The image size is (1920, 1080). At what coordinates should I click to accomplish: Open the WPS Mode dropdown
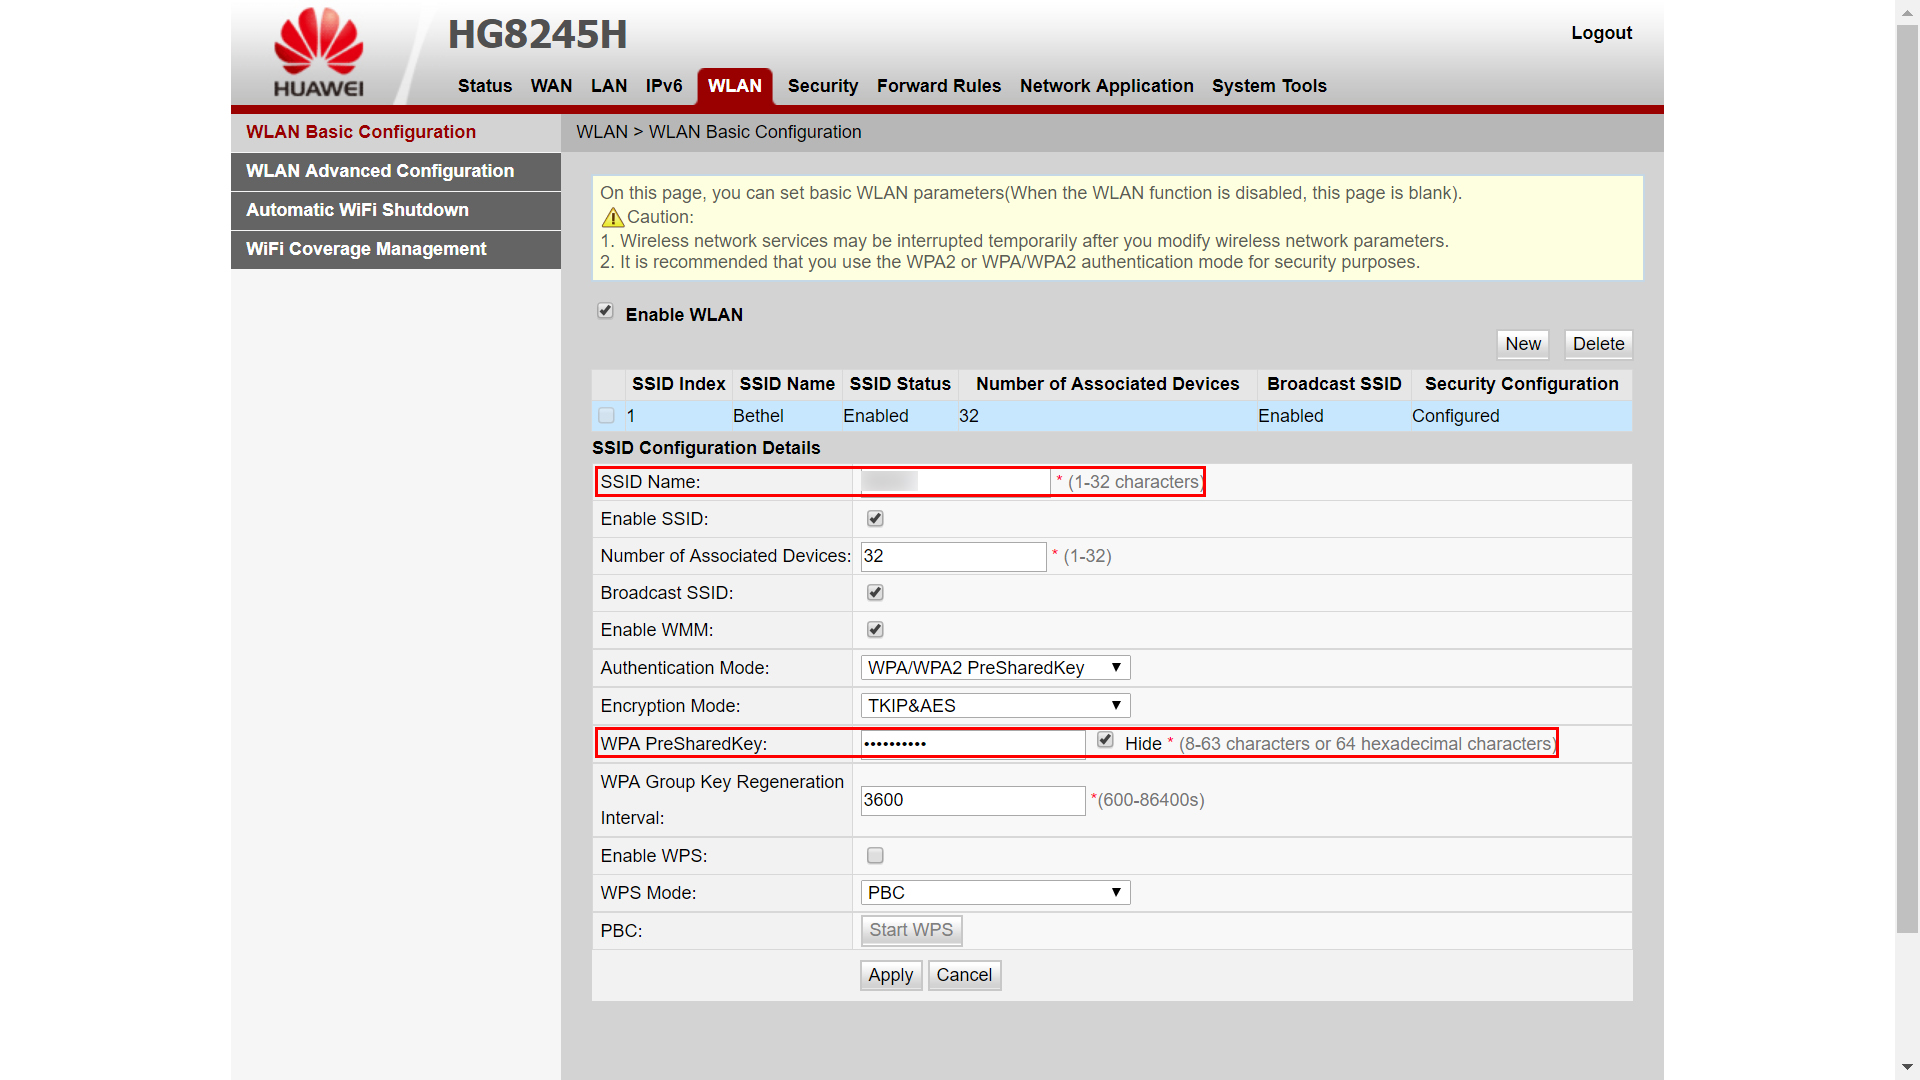pos(995,892)
